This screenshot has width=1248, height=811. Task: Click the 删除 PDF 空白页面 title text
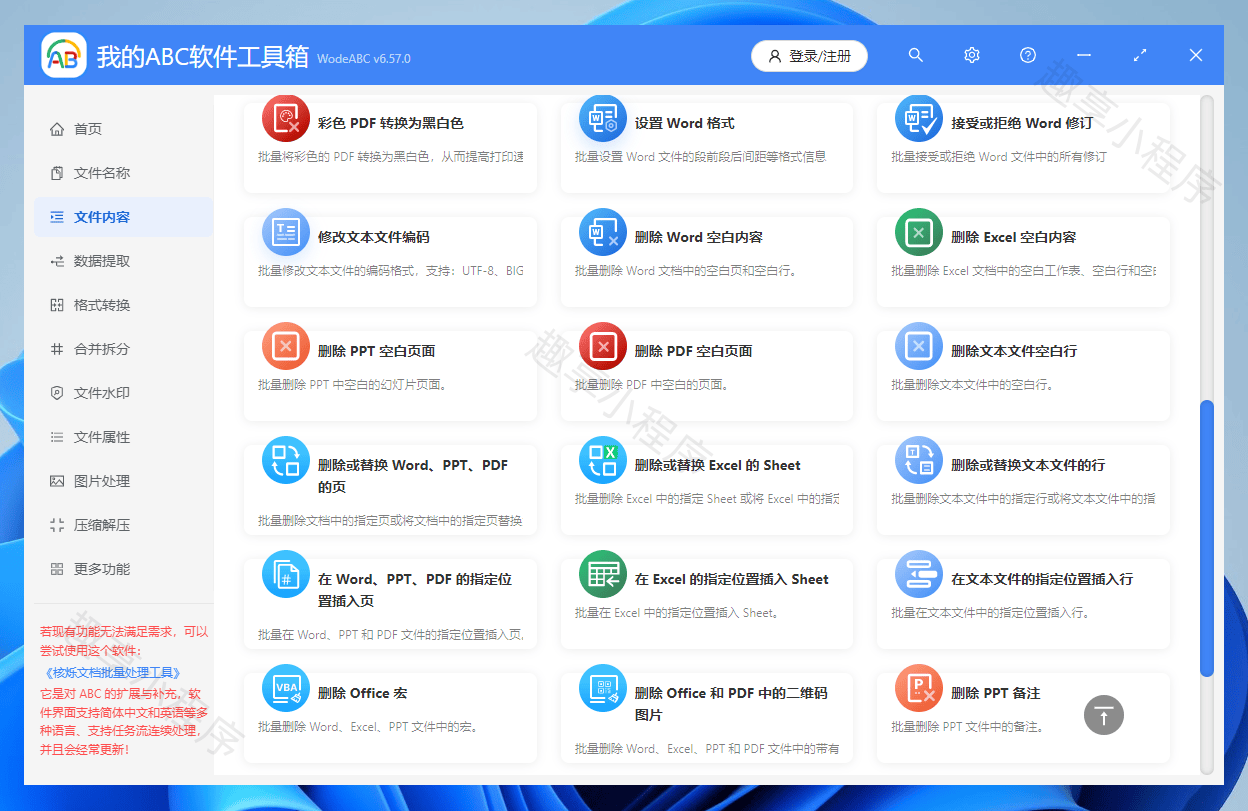point(693,351)
